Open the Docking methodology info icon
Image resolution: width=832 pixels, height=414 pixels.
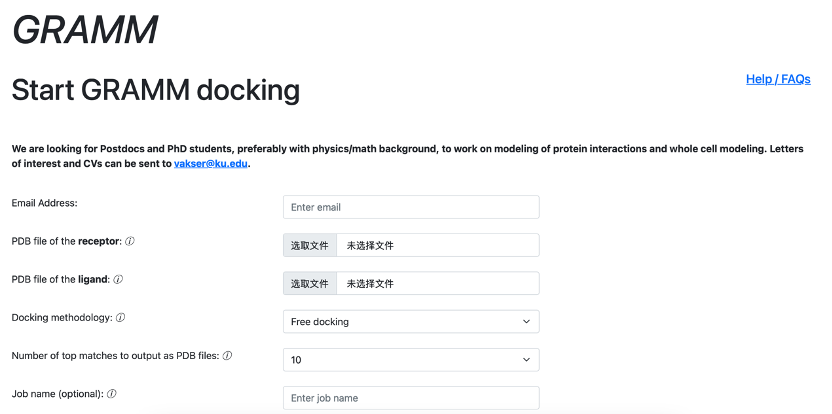(120, 318)
